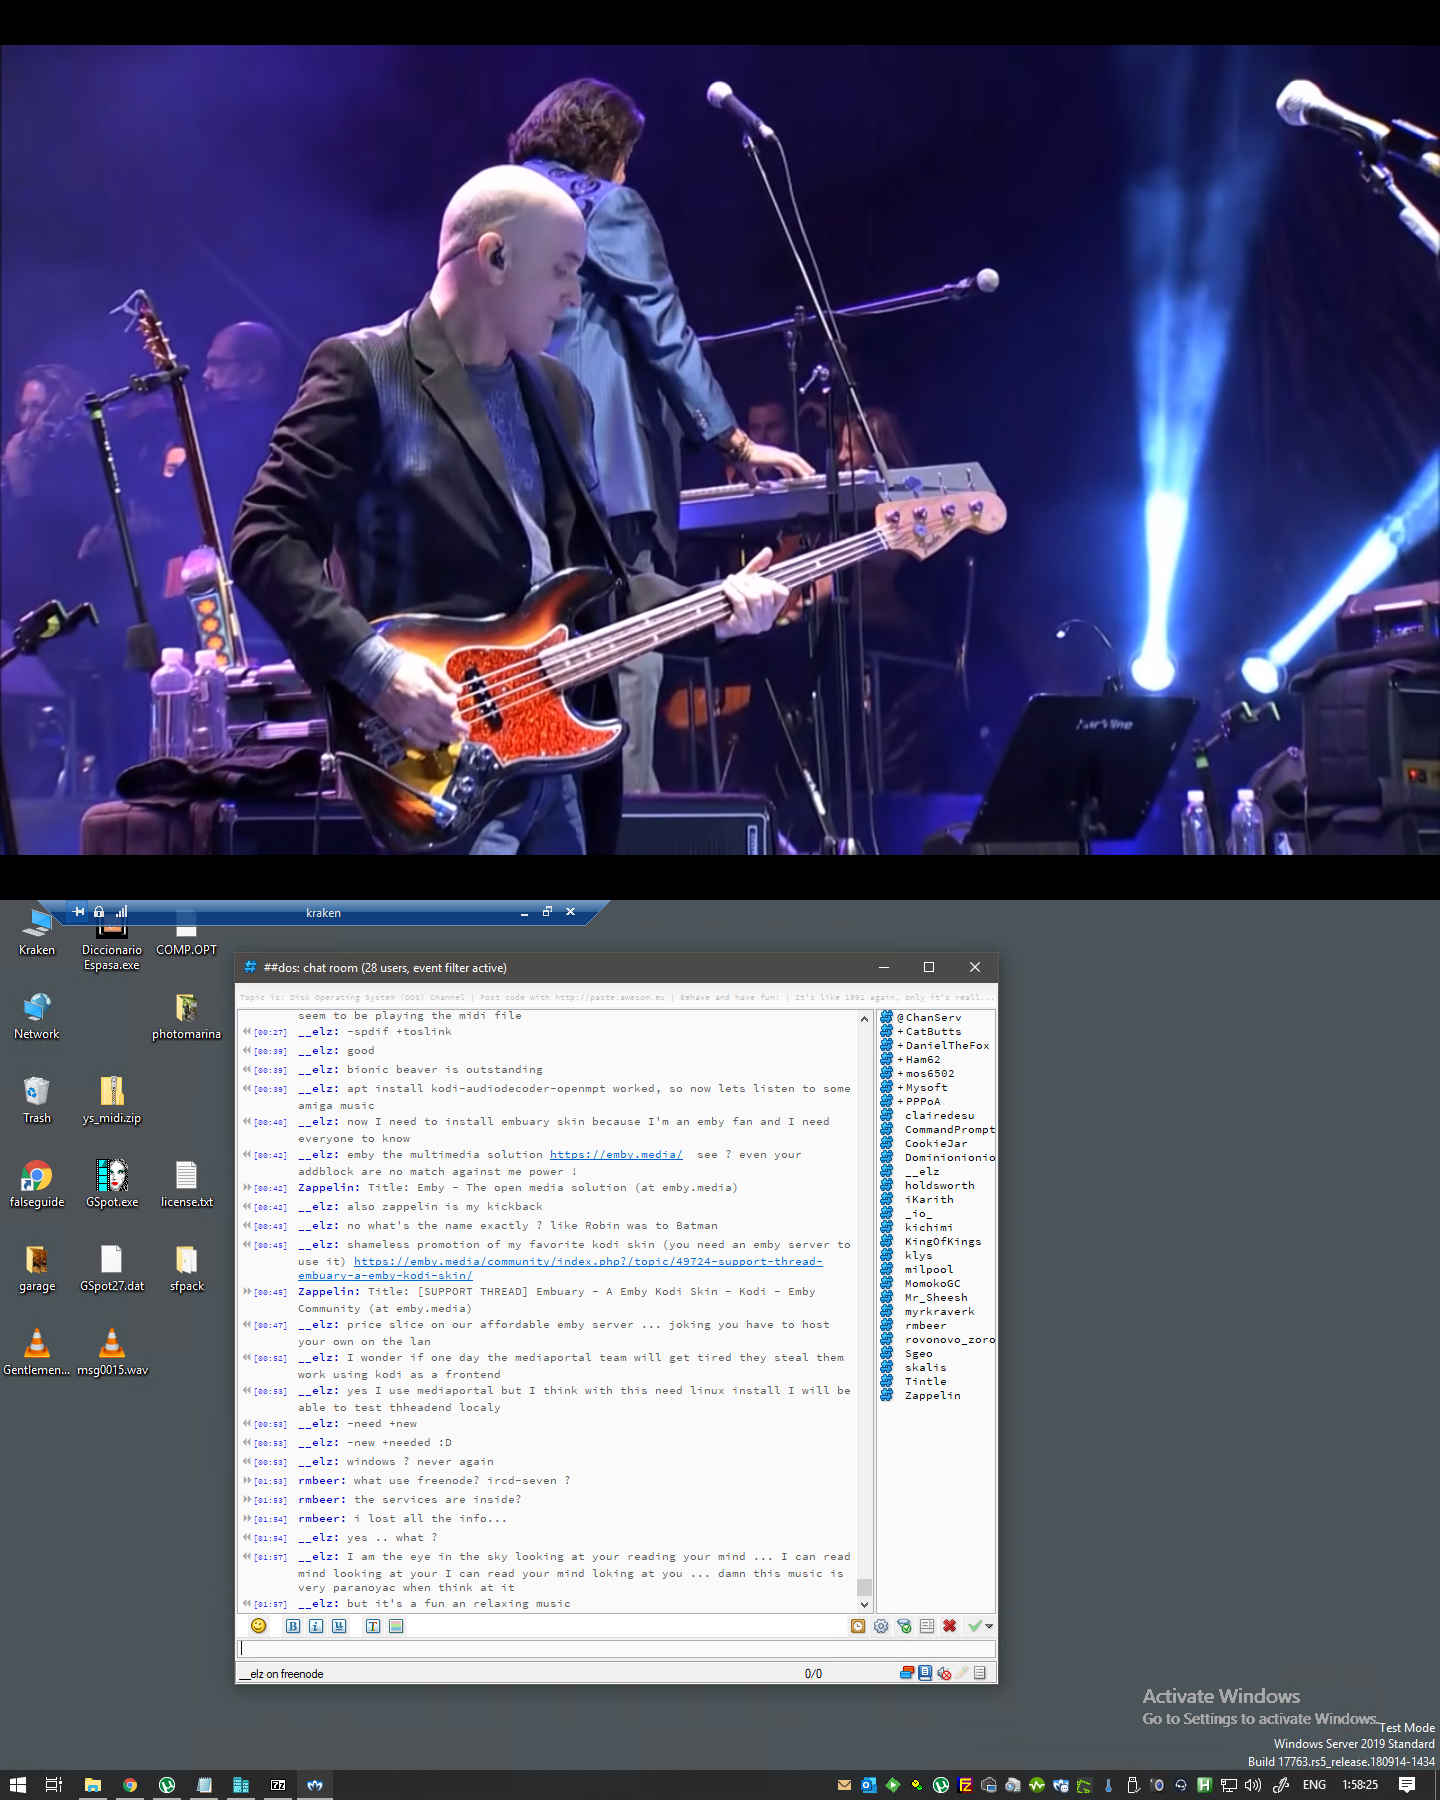Image resolution: width=1440 pixels, height=1800 pixels.
Task: Toggle italic text formatting in chat
Action: click(316, 1626)
